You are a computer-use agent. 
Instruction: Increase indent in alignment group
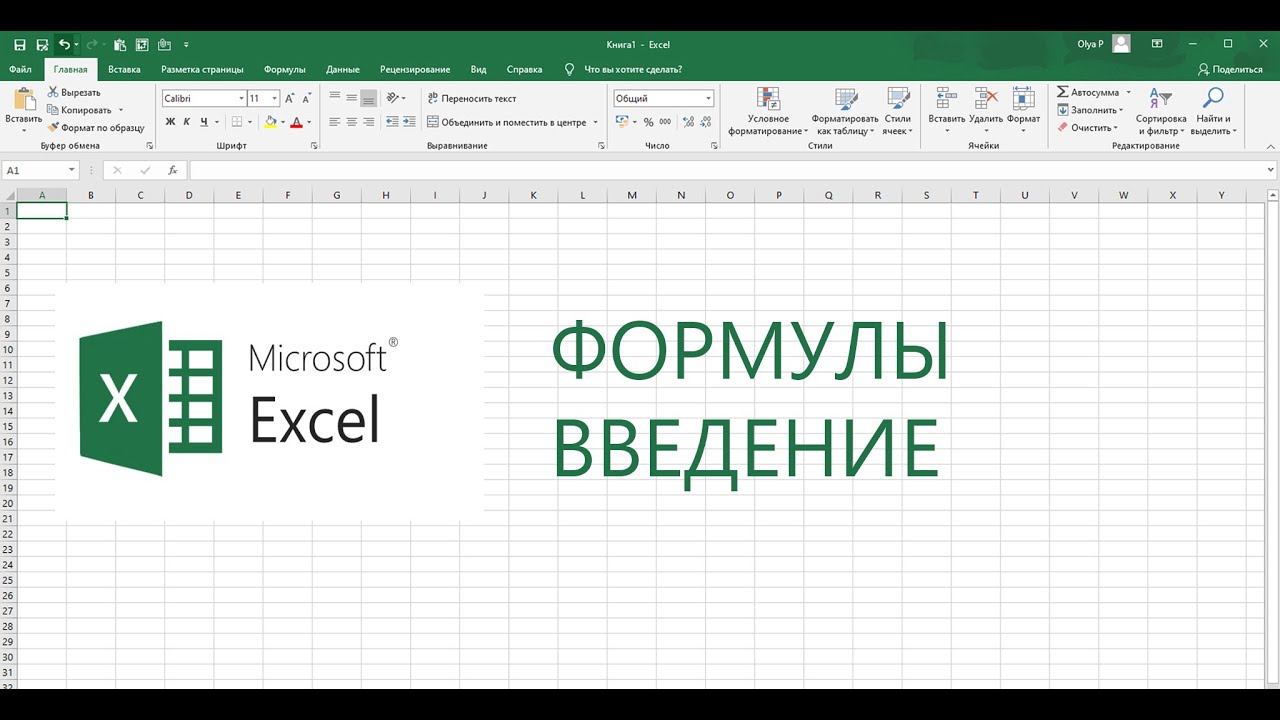[x=409, y=122]
